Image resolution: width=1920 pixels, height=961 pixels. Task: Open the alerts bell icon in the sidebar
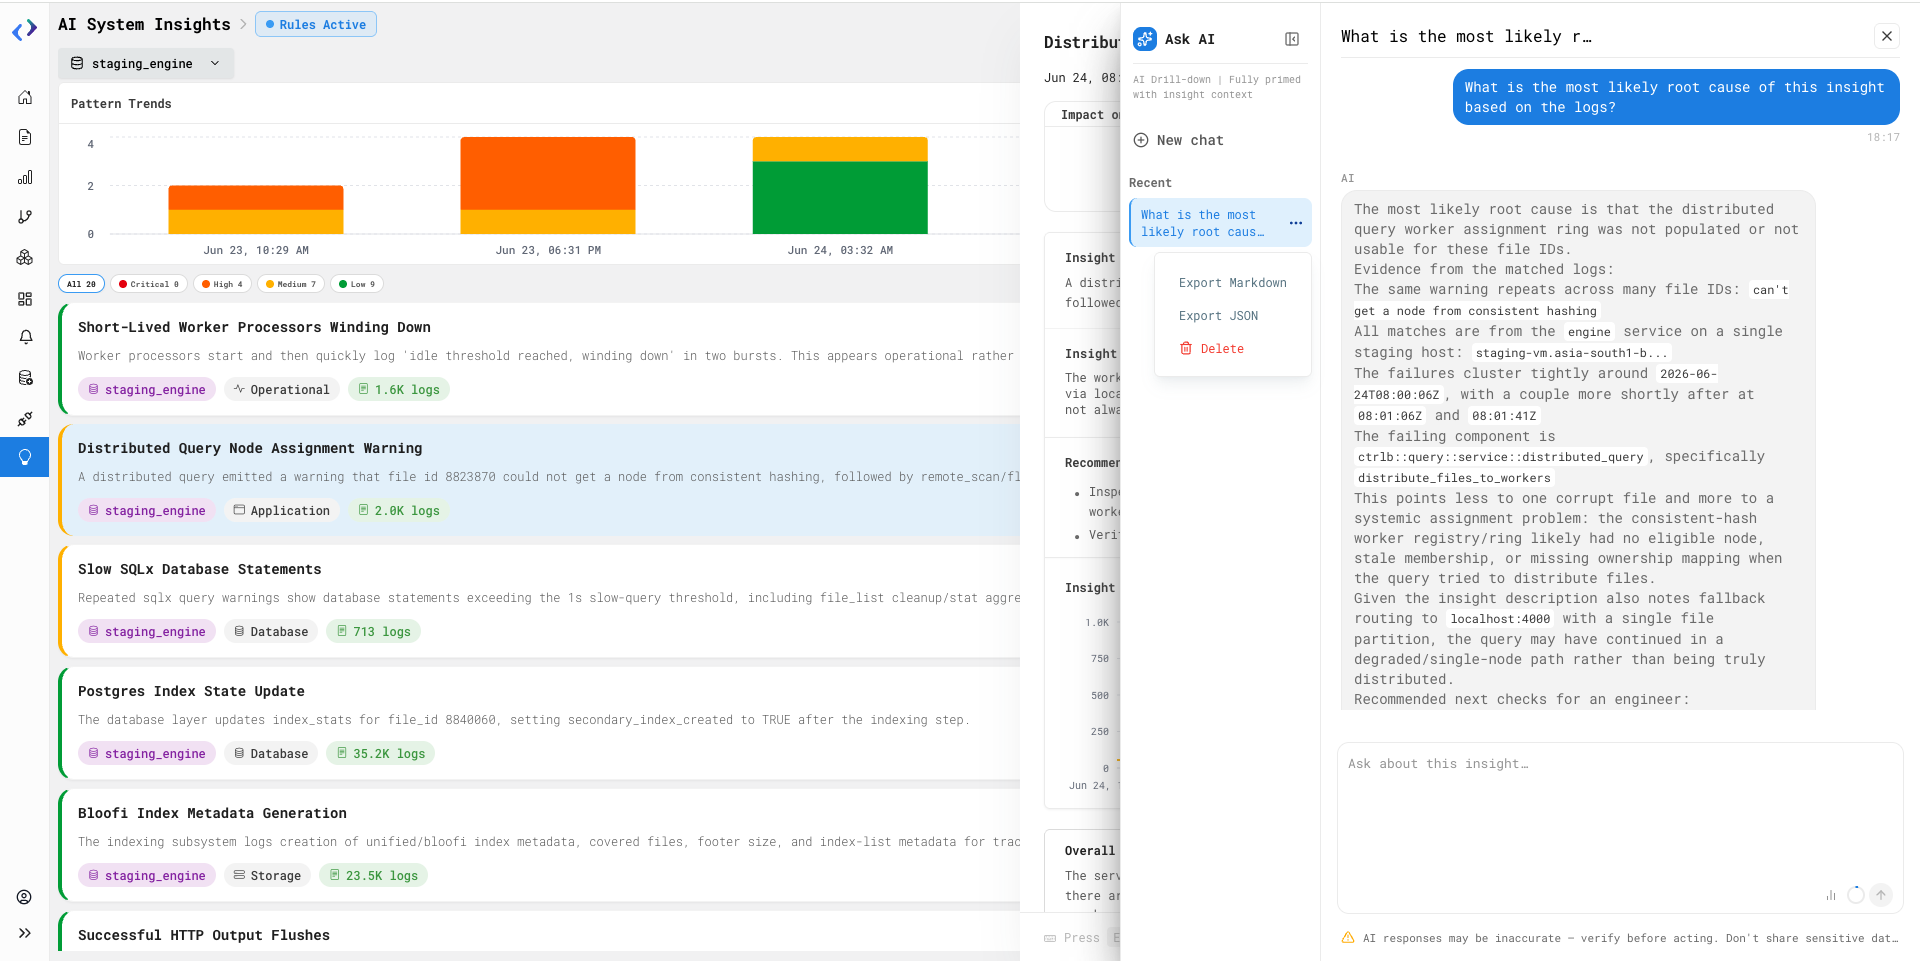25,337
